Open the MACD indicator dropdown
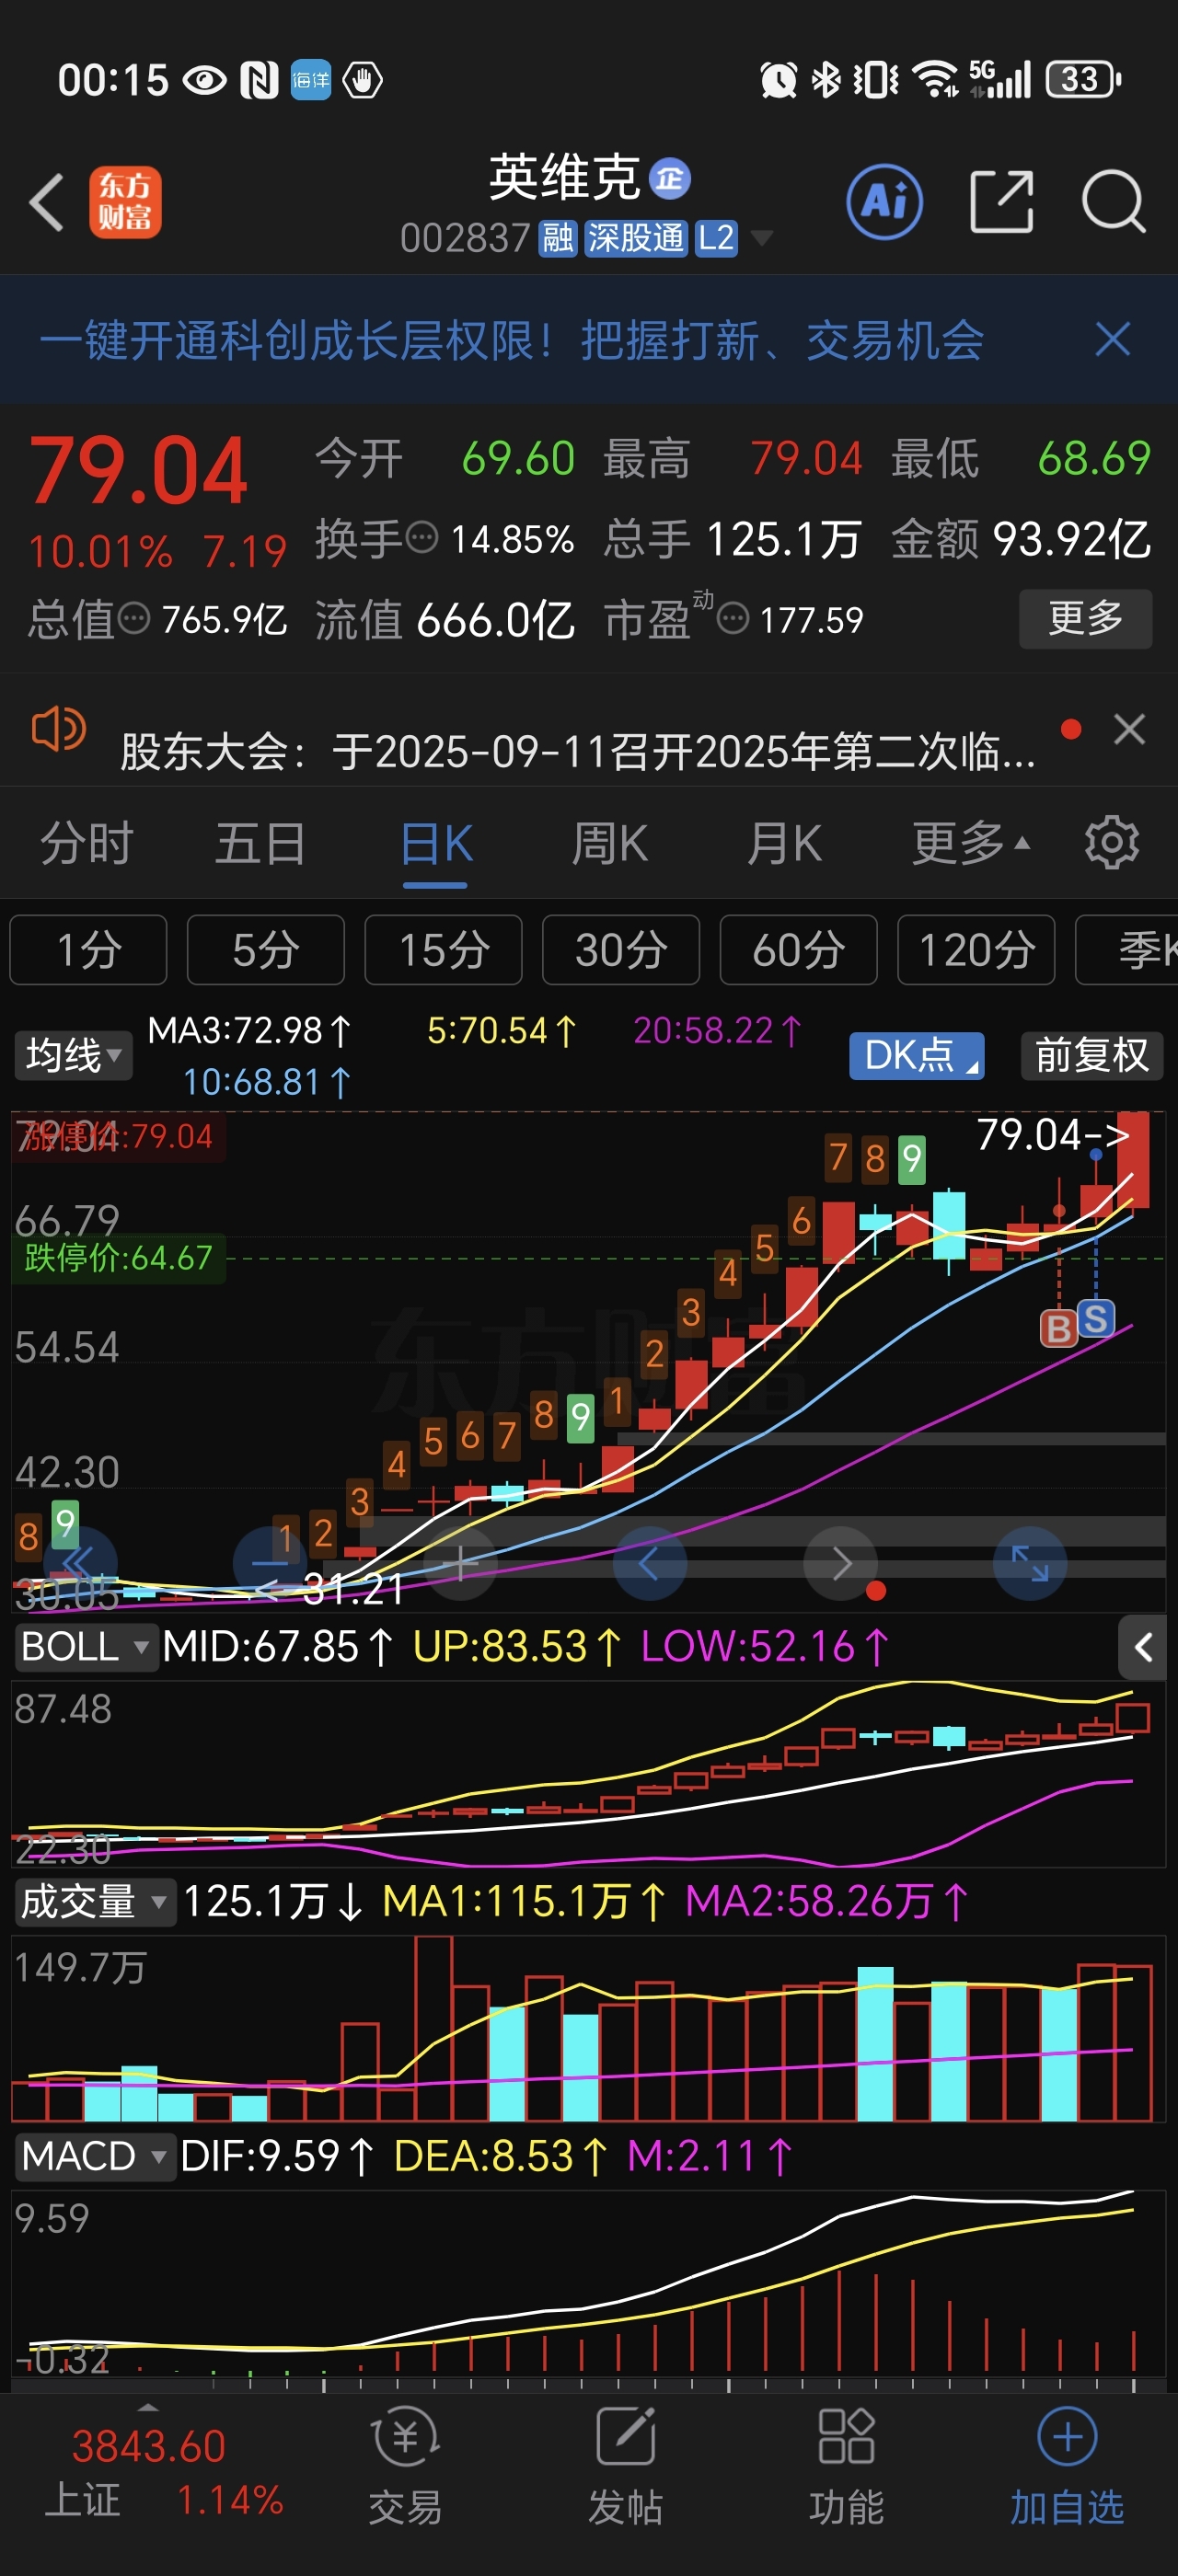1178x2576 pixels. coord(95,2156)
